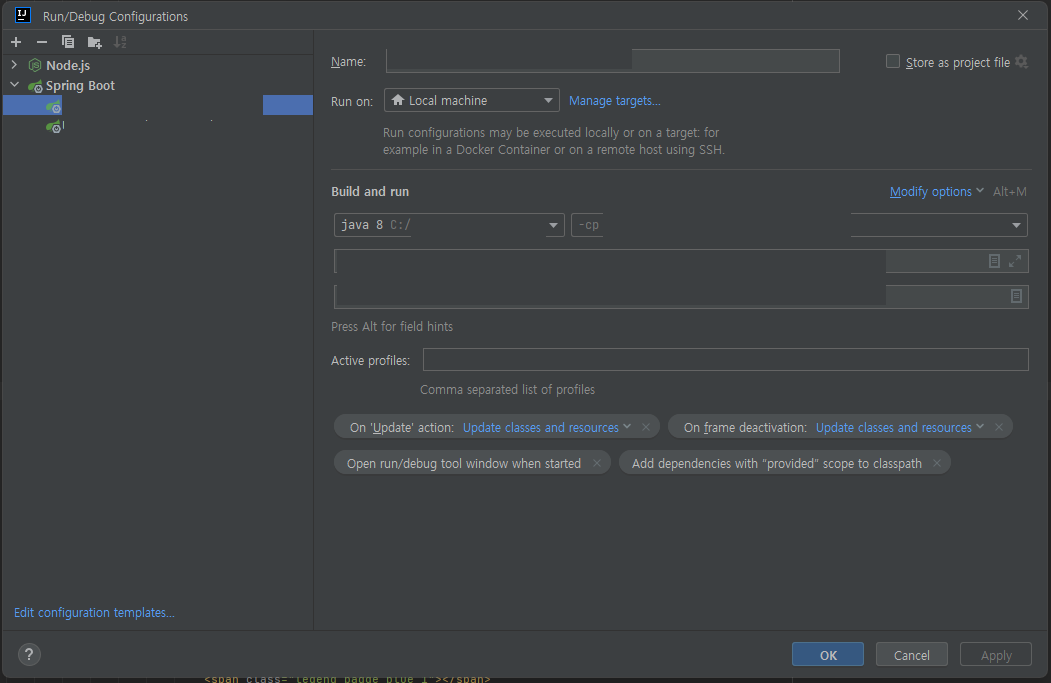
Task: Close the Run/Debug Configurations dialog
Action: pos(1023,15)
